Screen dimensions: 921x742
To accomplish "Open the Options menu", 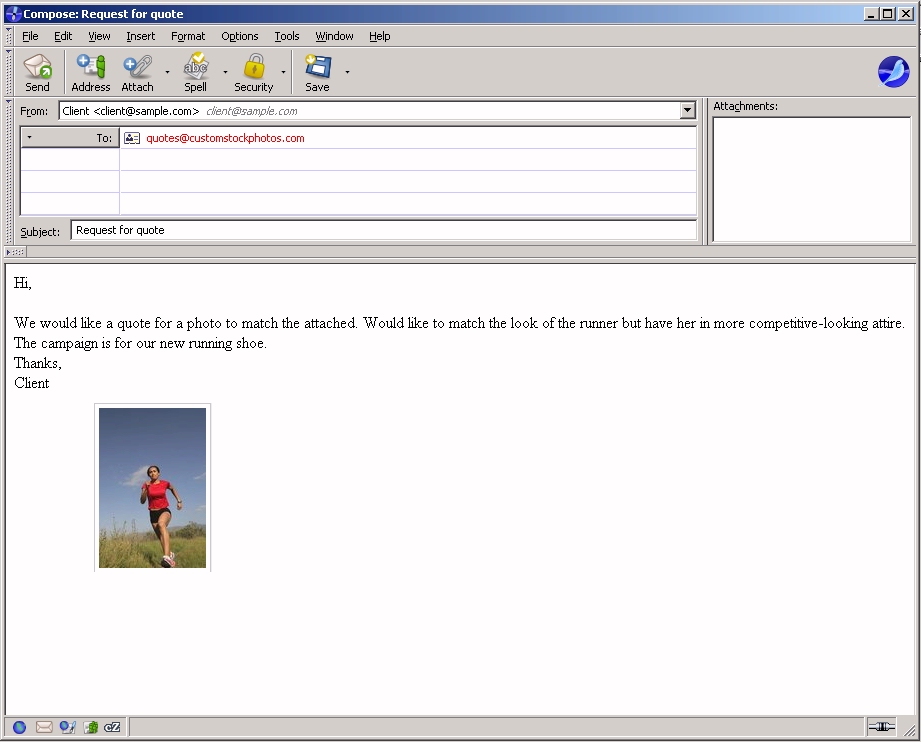I will click(x=240, y=36).
